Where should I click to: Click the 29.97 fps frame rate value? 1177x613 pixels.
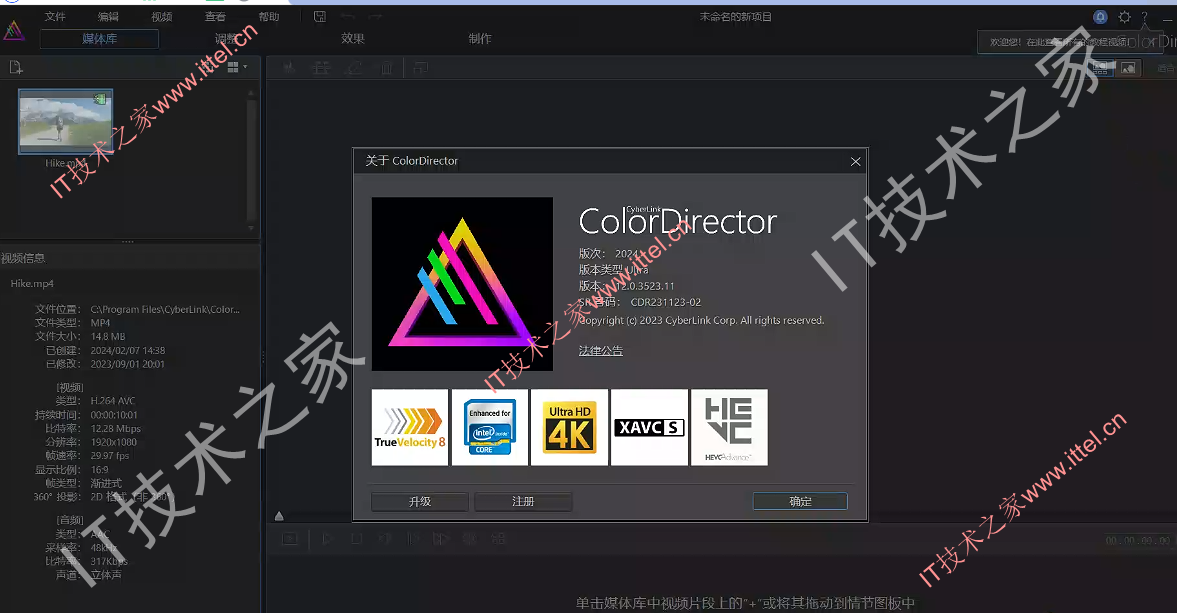point(110,455)
